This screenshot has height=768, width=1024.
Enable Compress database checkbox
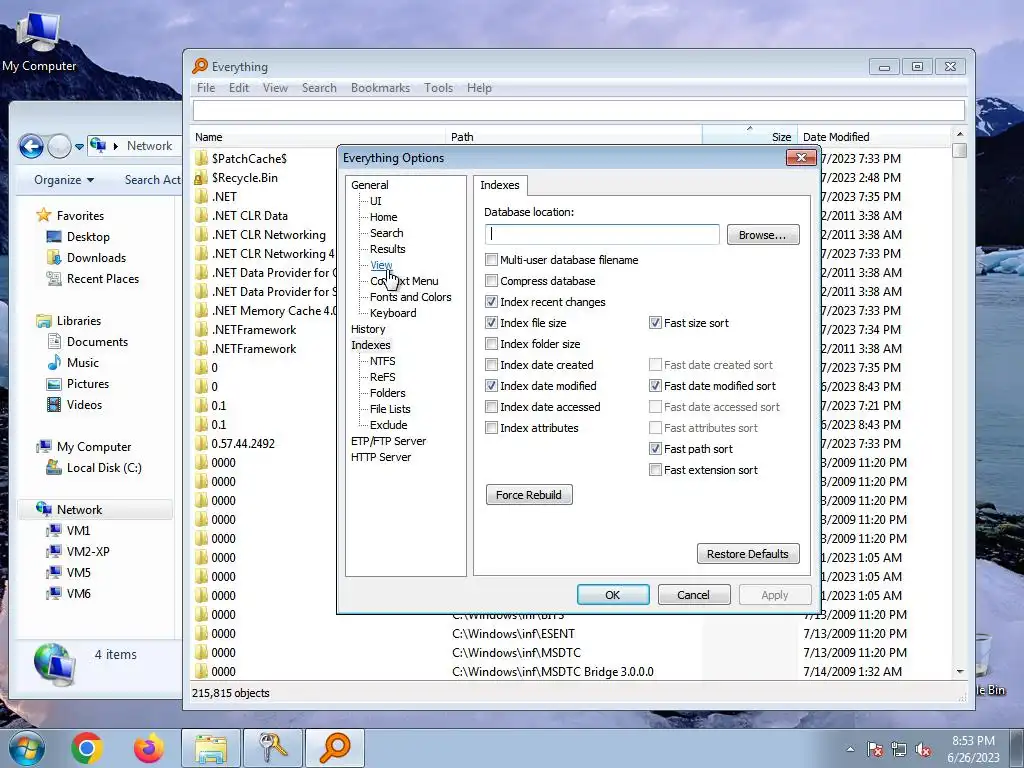coord(491,281)
